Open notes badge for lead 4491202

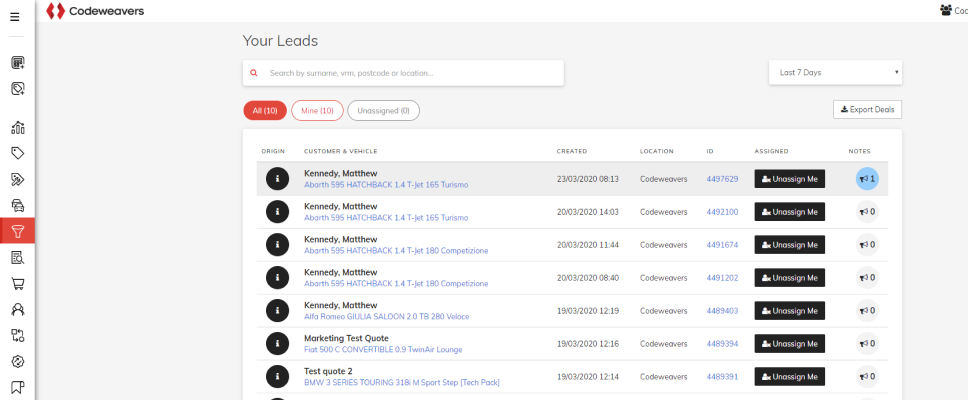point(867,278)
